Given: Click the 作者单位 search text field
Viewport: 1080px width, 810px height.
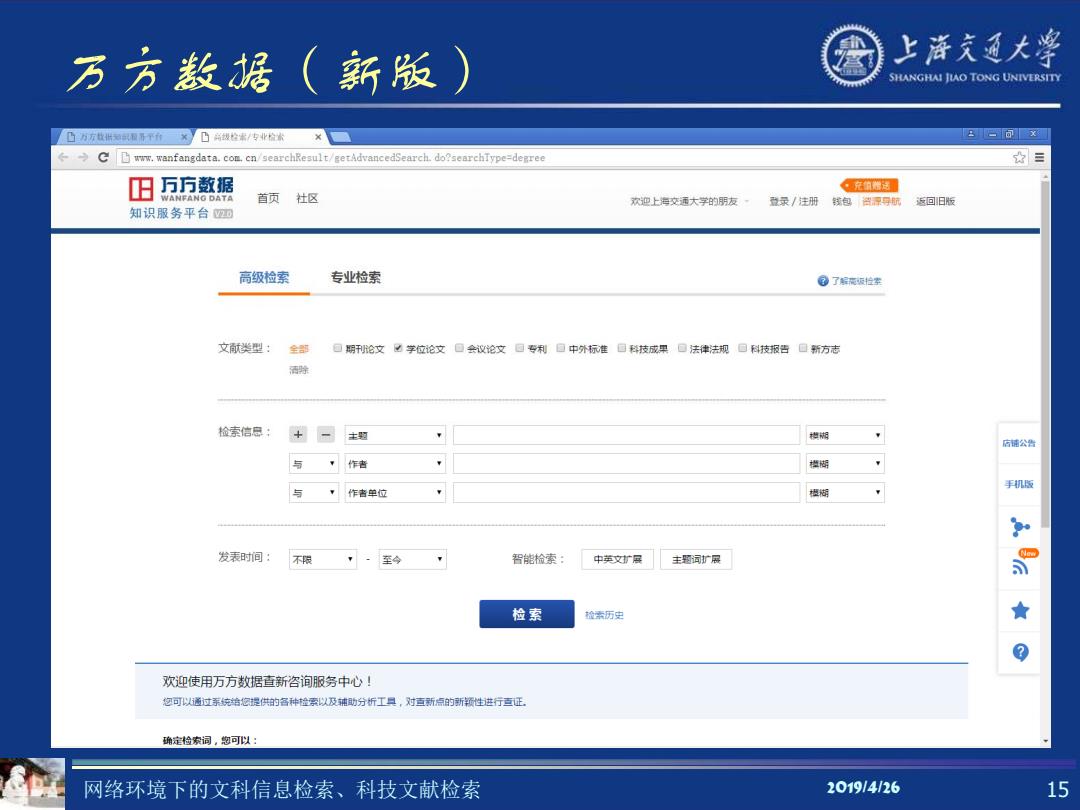Looking at the screenshot, I should (x=626, y=492).
